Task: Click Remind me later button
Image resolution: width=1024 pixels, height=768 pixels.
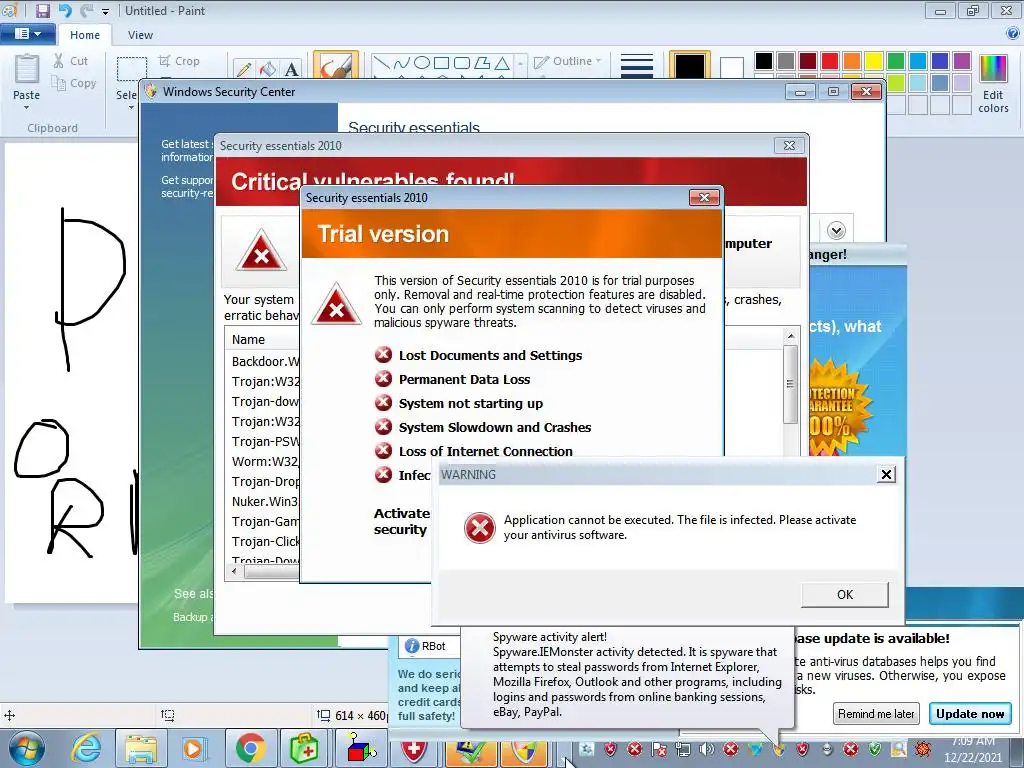Action: click(876, 714)
